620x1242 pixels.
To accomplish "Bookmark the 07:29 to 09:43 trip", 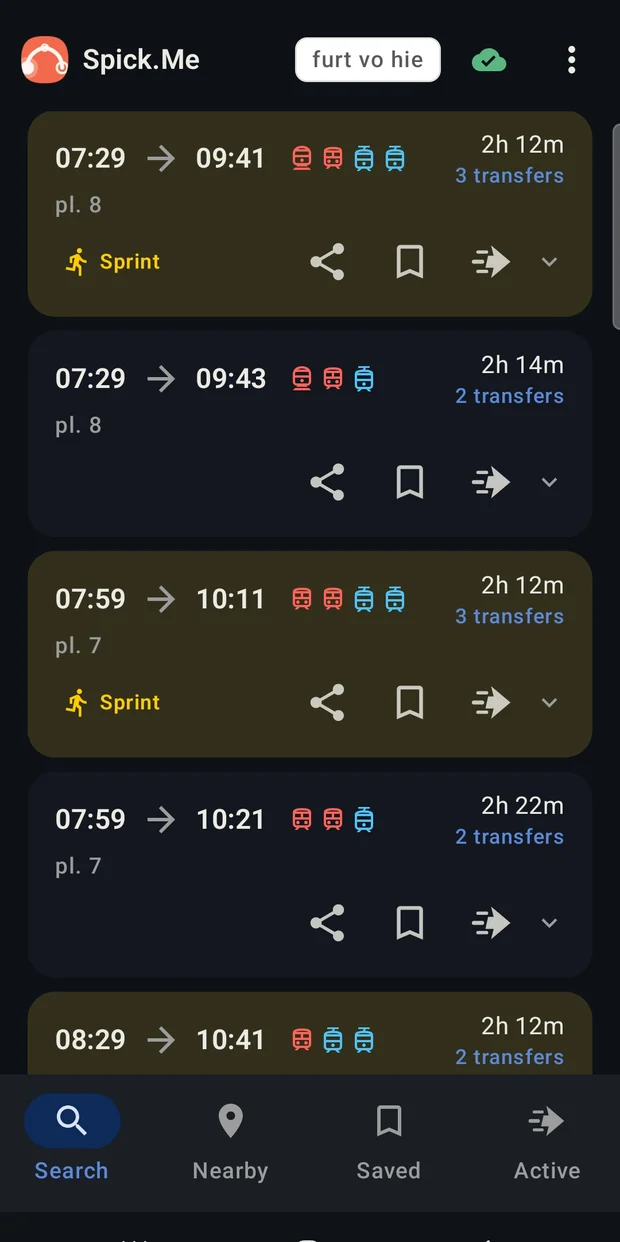I will pyautogui.click(x=410, y=482).
